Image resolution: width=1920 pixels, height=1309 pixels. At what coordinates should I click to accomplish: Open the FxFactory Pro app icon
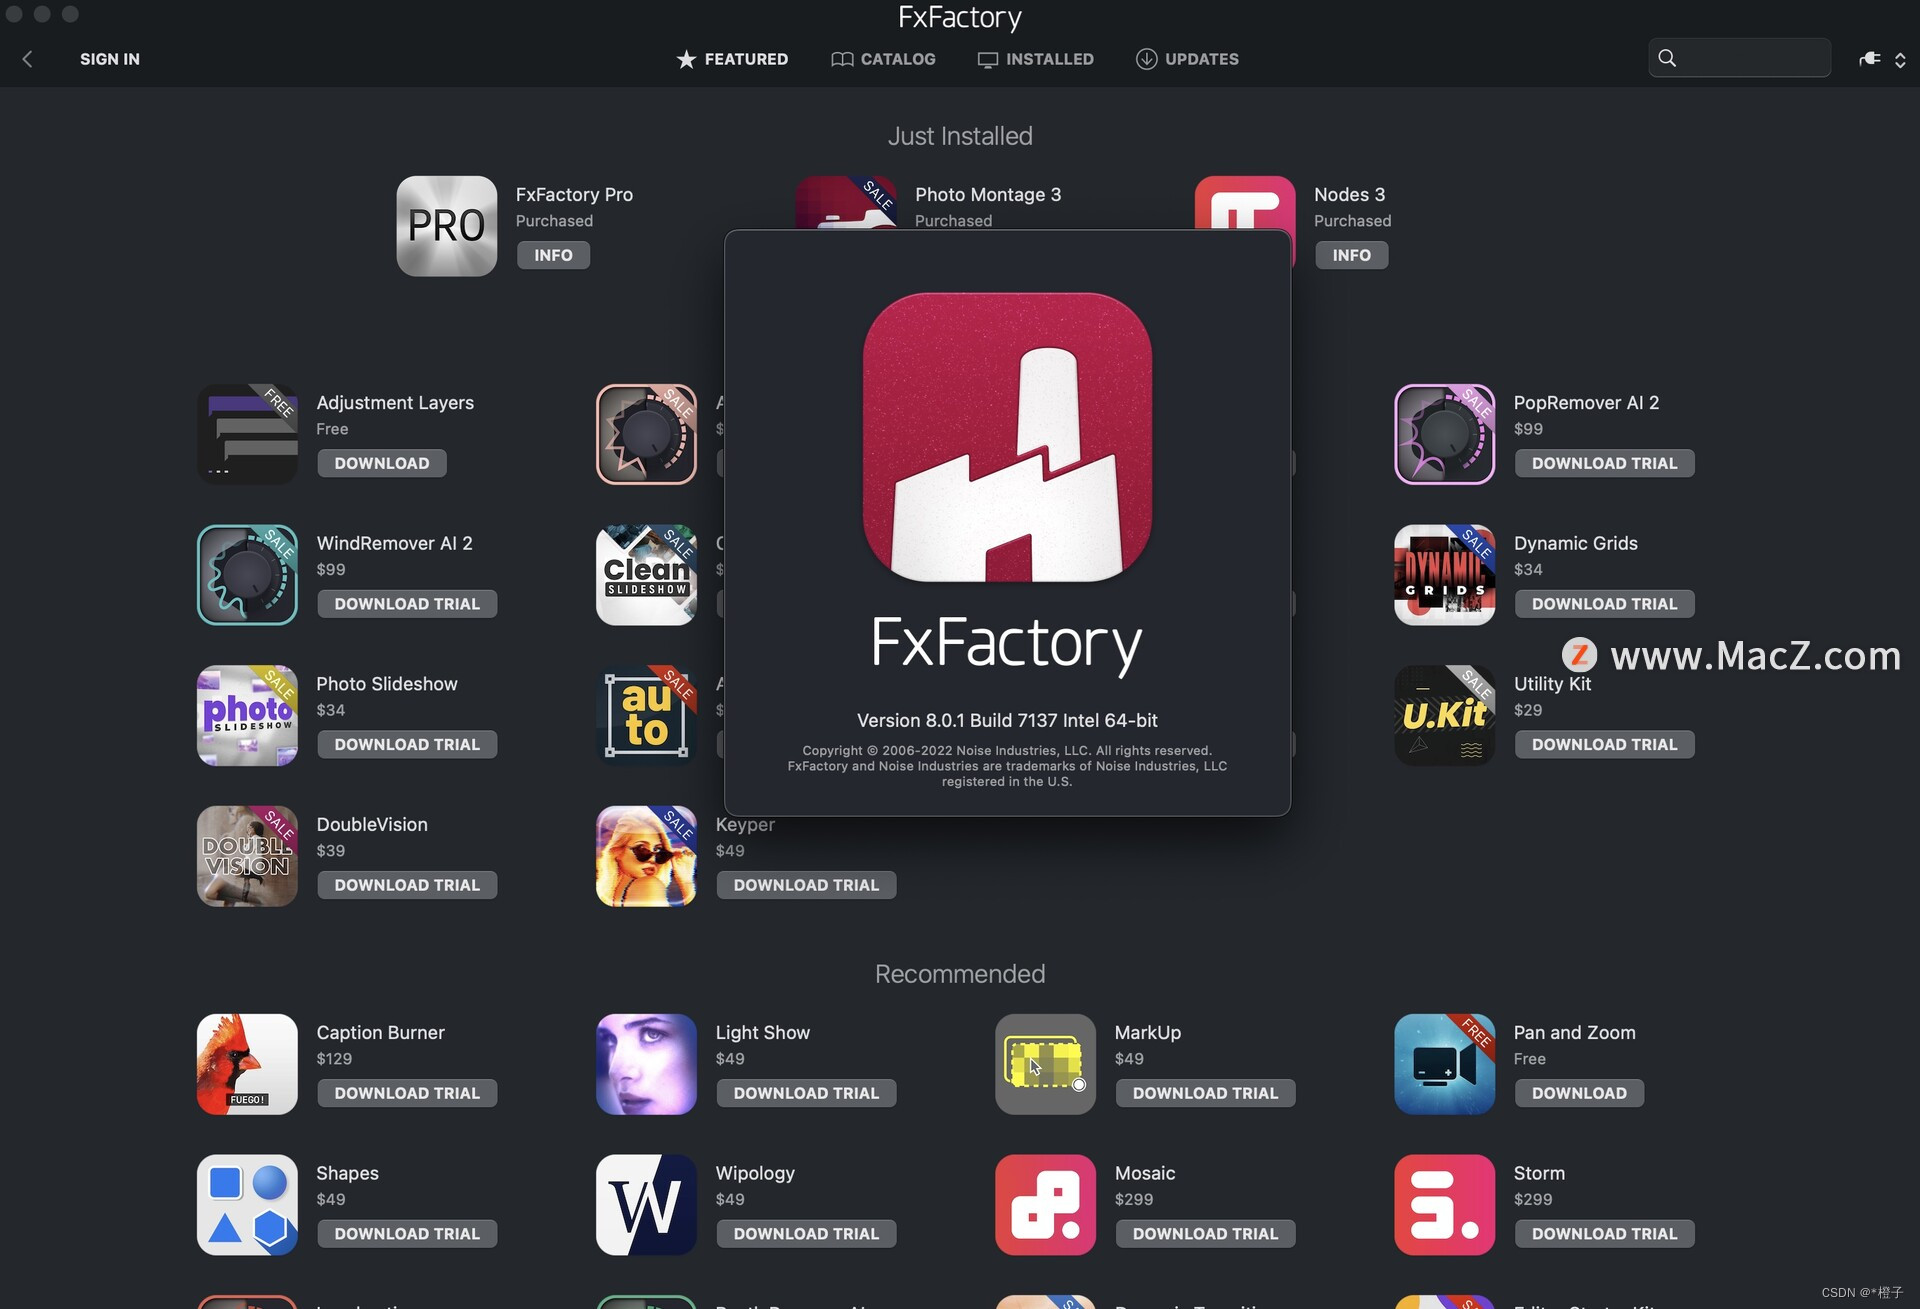coord(446,226)
